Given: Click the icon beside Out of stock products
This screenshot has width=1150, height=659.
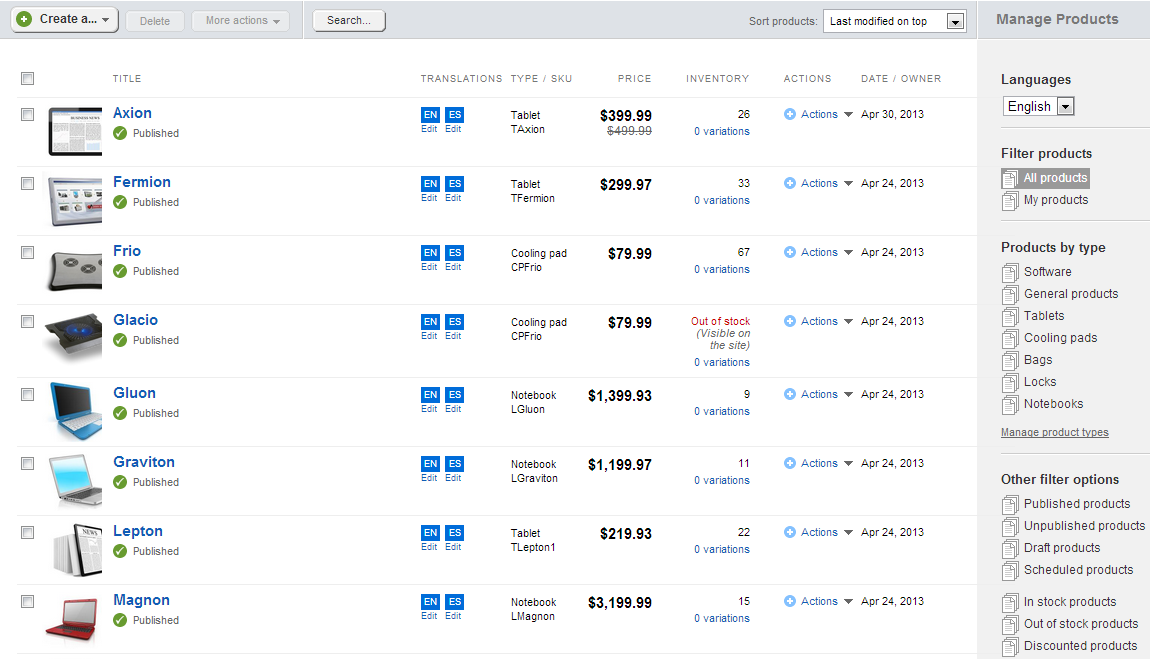Looking at the screenshot, I should tap(1010, 624).
